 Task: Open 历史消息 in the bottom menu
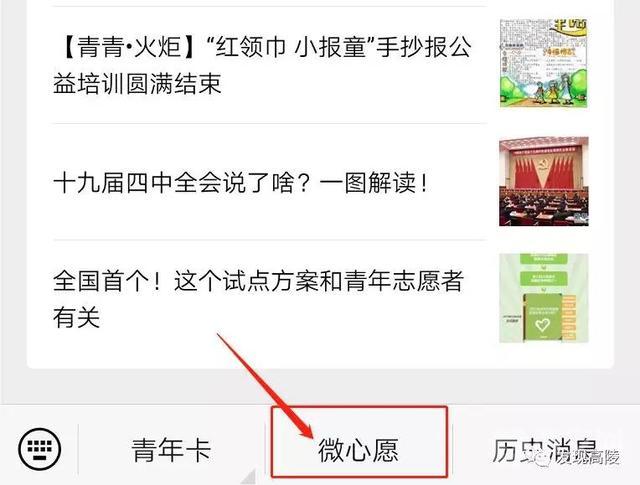[x=545, y=450]
